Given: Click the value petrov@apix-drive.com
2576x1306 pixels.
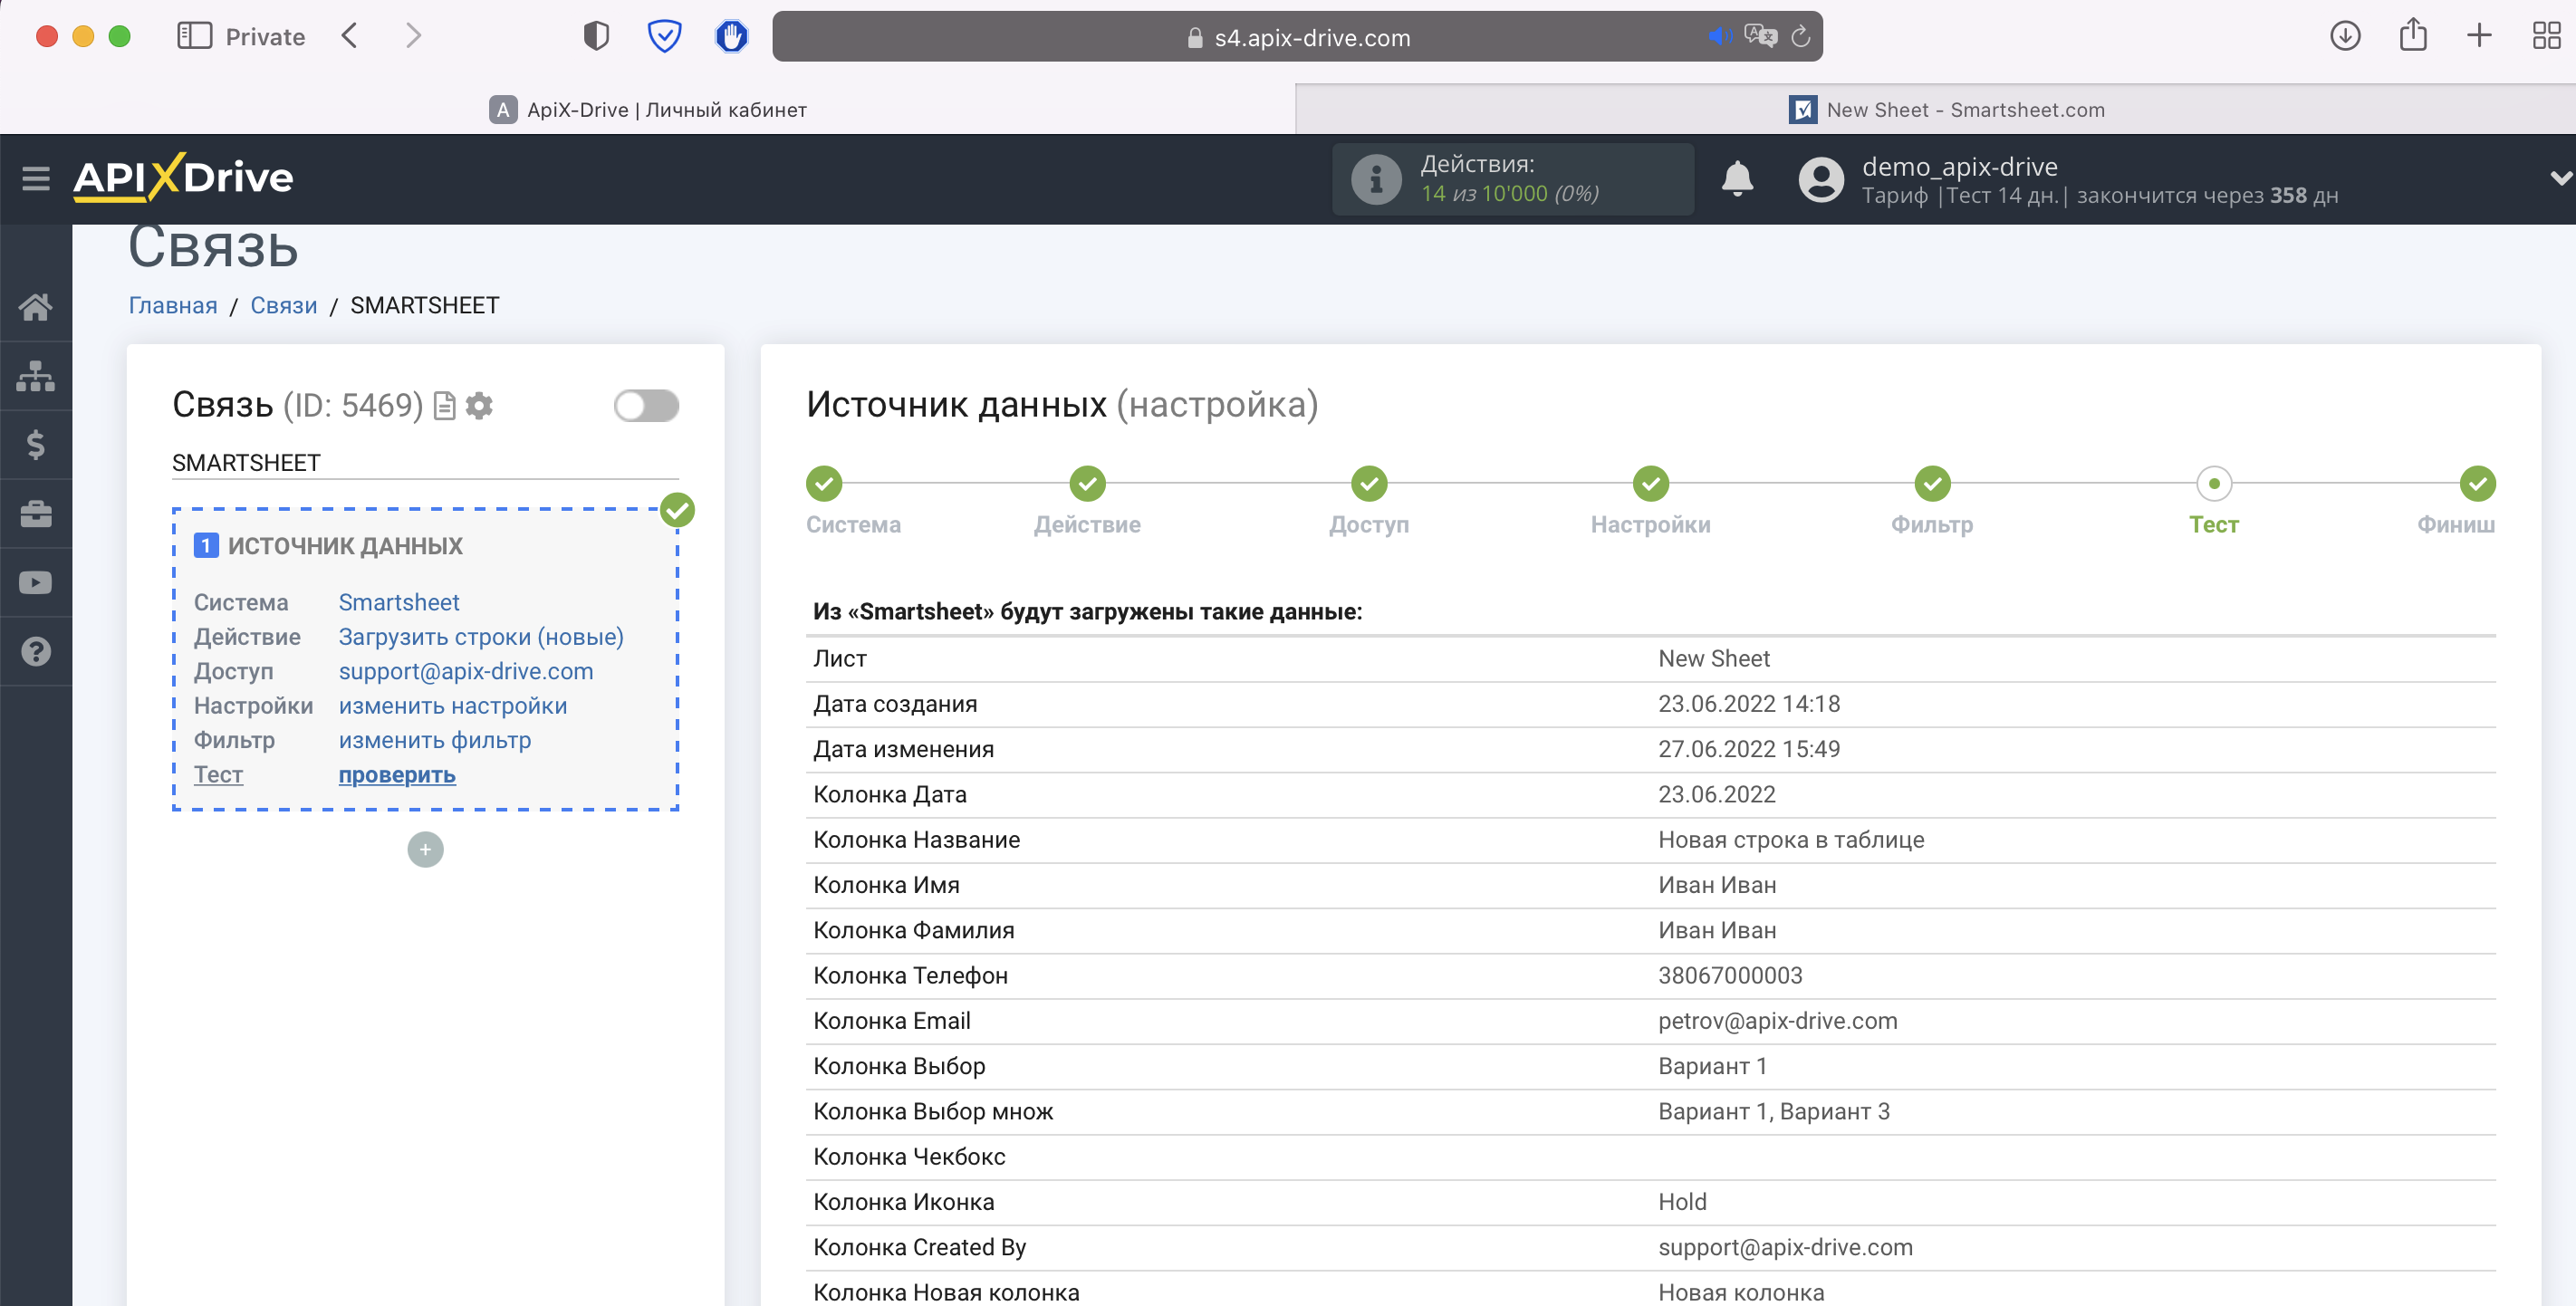Looking at the screenshot, I should (x=1777, y=1021).
